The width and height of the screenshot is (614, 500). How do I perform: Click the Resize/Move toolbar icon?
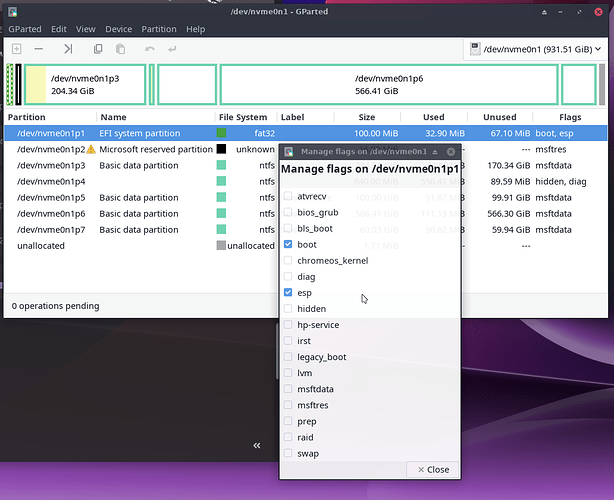coord(68,49)
